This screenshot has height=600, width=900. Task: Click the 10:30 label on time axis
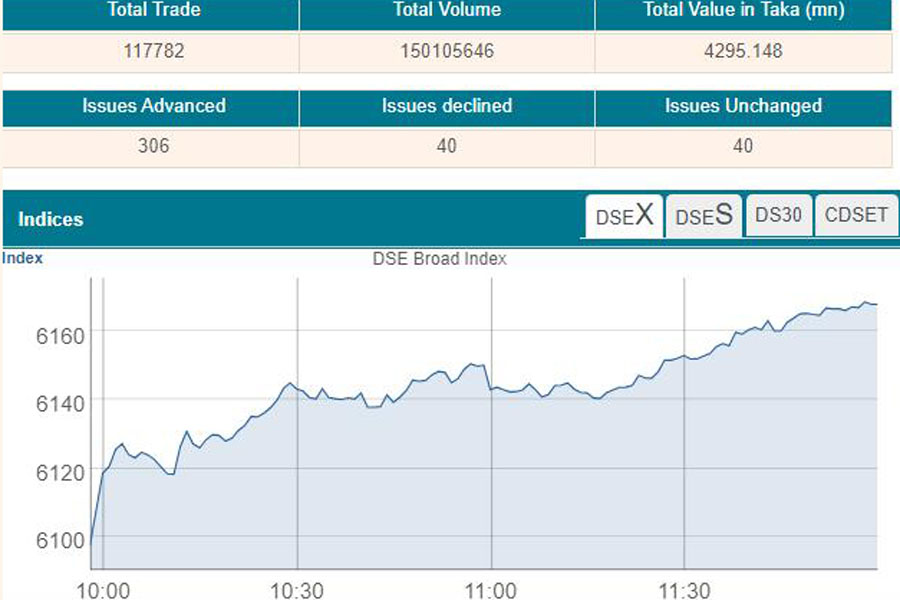click(x=297, y=590)
